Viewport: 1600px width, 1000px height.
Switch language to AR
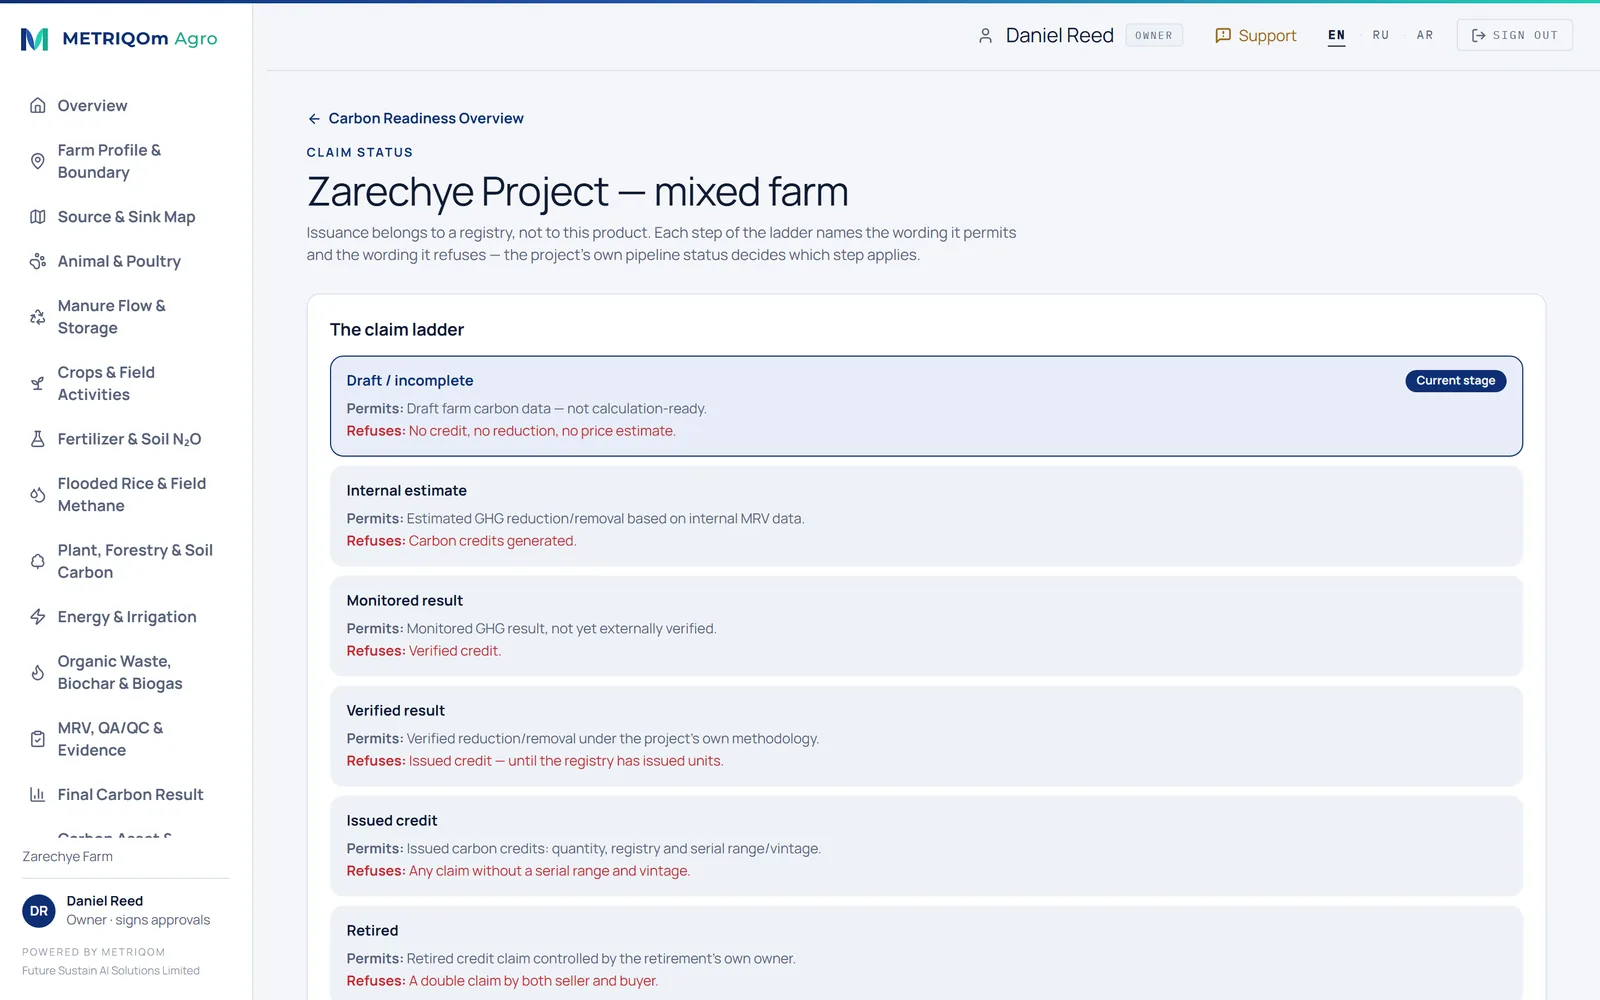pos(1424,35)
